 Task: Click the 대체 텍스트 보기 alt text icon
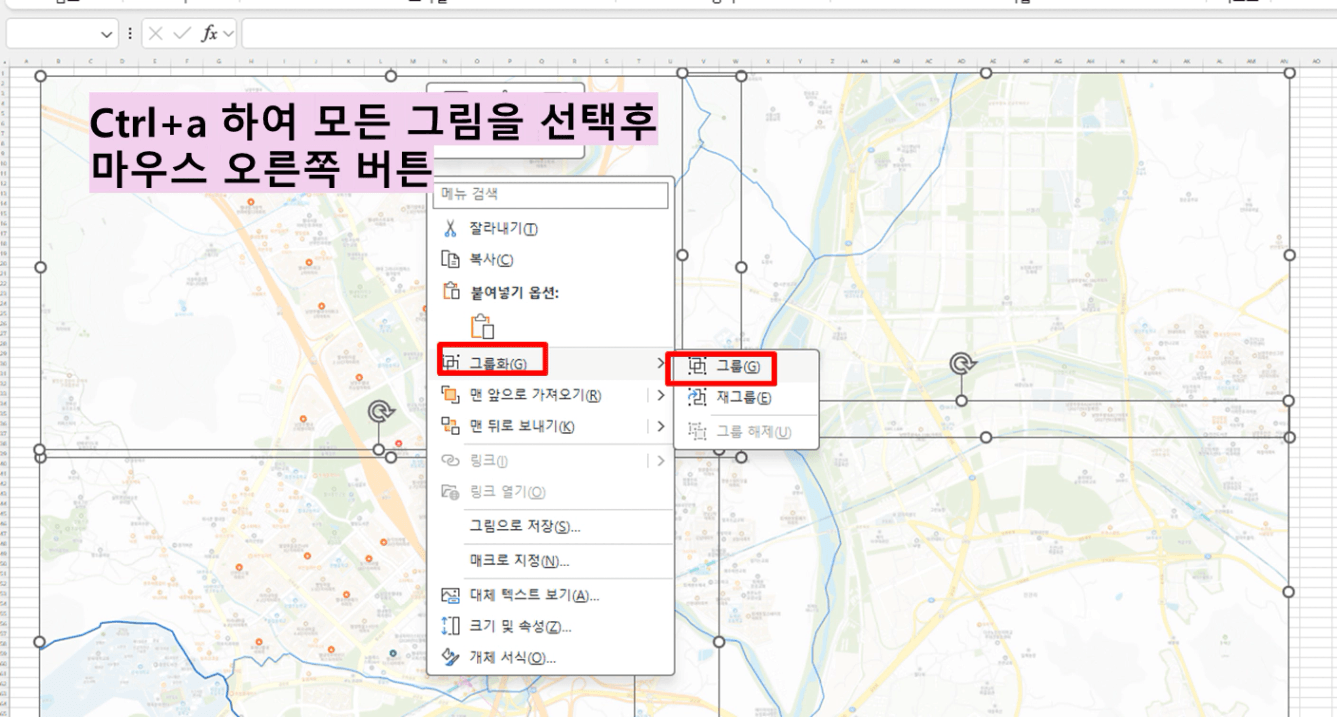[450, 595]
